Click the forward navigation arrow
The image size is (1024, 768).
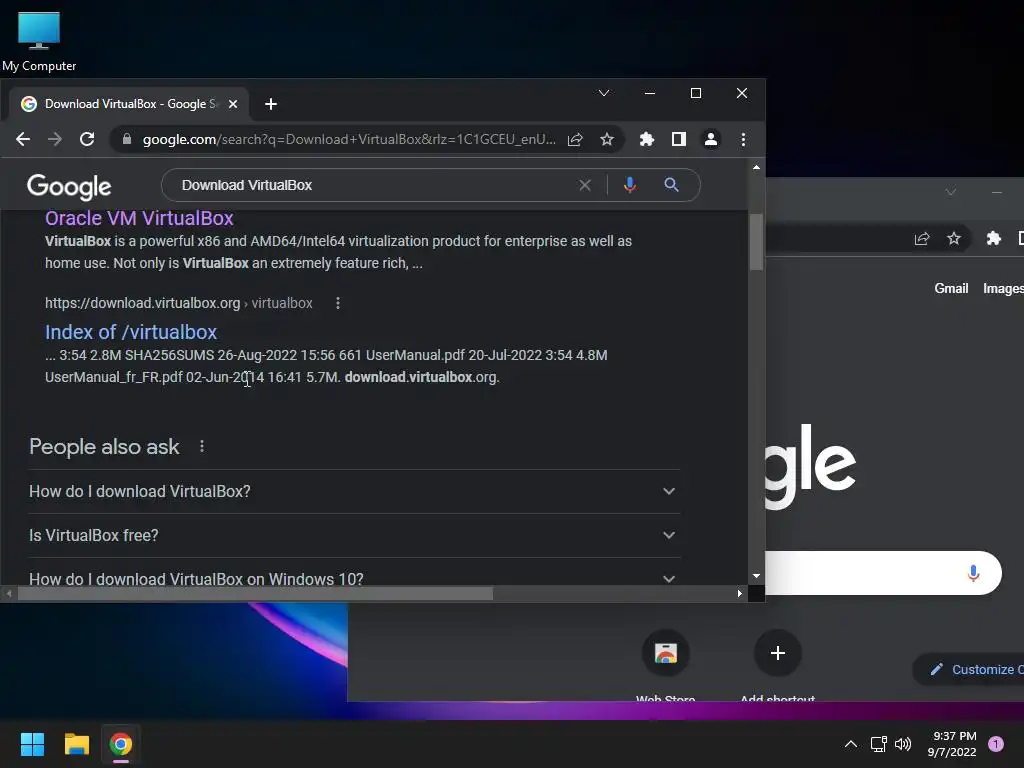[55, 139]
